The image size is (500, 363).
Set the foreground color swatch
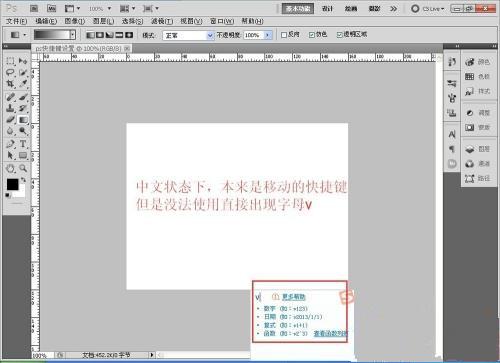13,184
